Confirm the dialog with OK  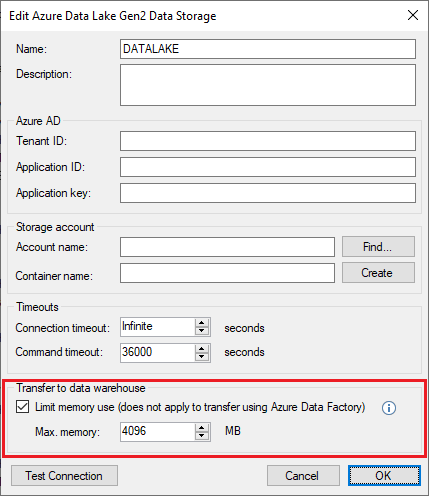point(384,476)
